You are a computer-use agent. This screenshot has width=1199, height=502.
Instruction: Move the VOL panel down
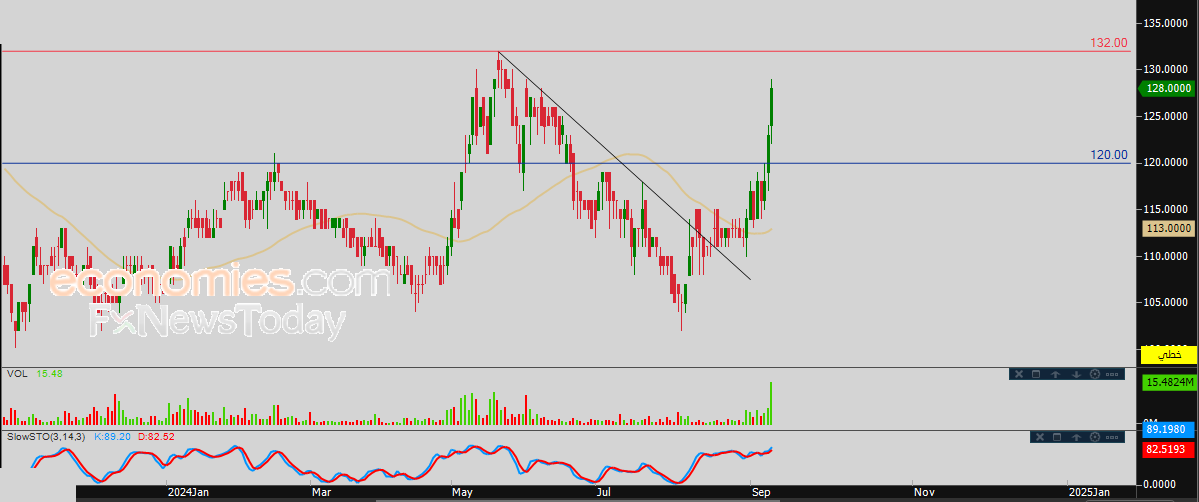point(1076,374)
